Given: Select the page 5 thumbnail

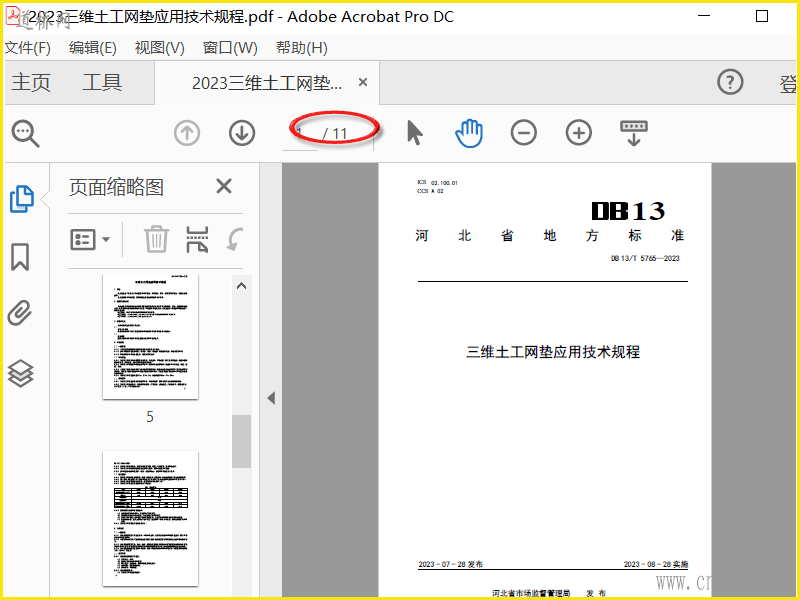Looking at the screenshot, I should (x=151, y=337).
